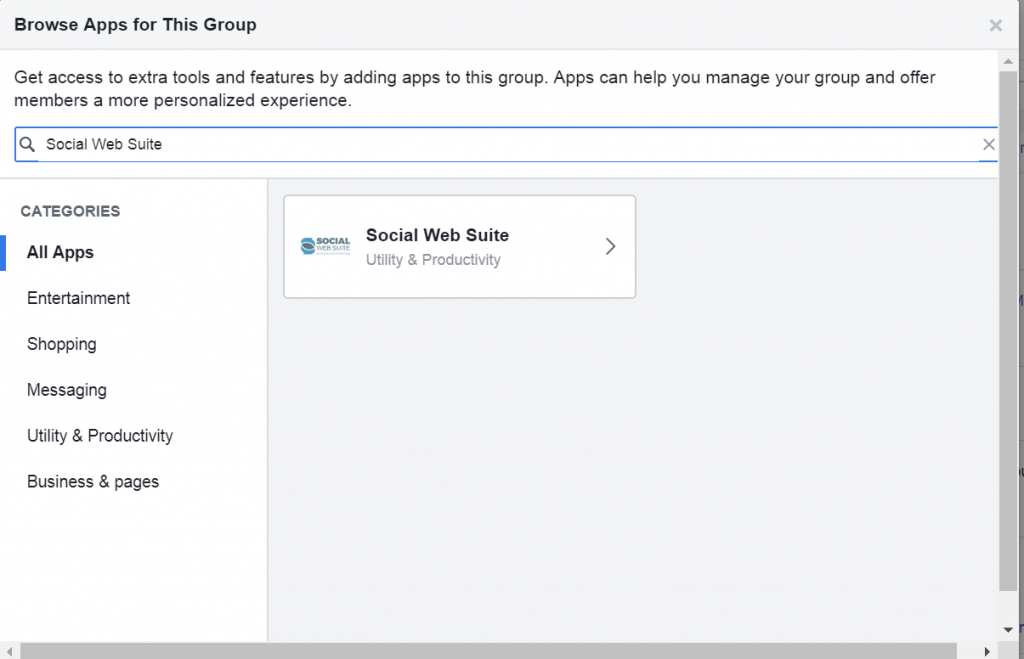Click inside the search input field

[x=400, y=144]
